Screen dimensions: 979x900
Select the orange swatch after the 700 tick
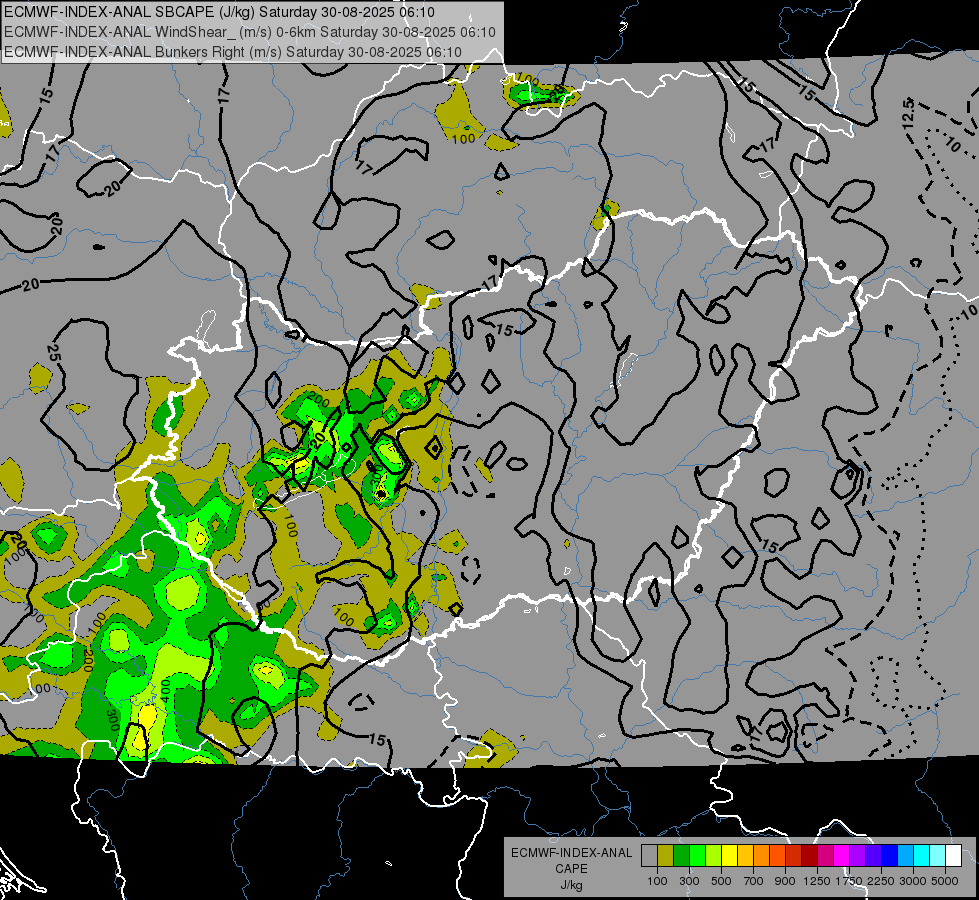[762, 855]
